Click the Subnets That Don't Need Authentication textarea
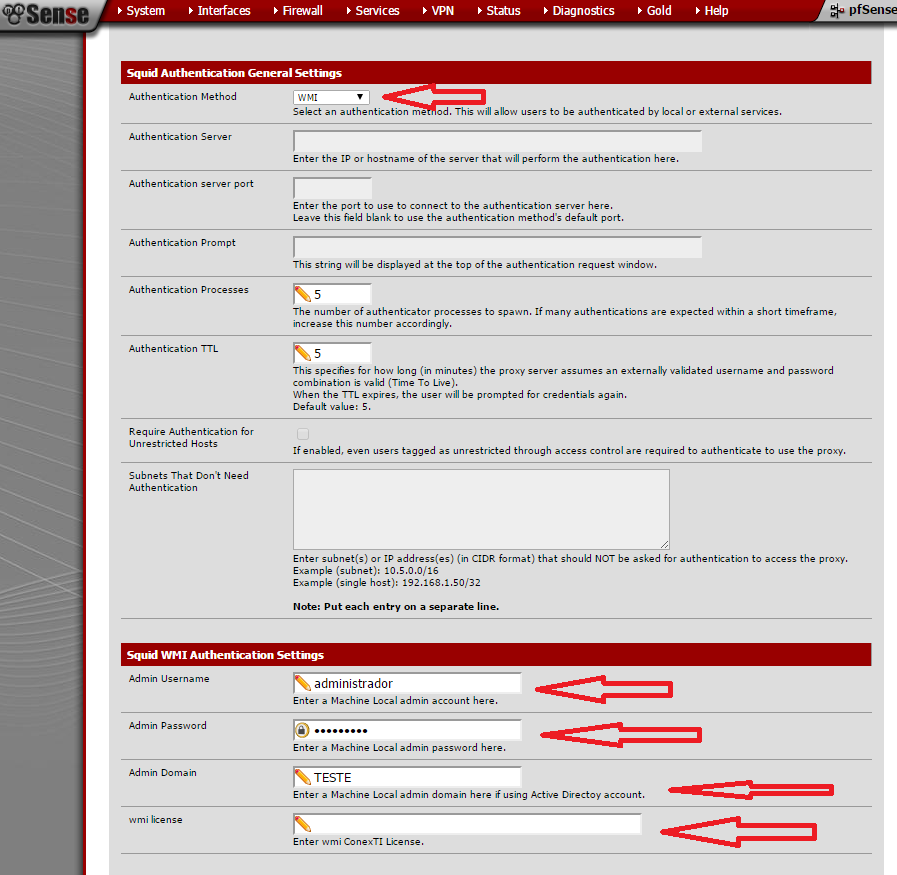 click(481, 508)
